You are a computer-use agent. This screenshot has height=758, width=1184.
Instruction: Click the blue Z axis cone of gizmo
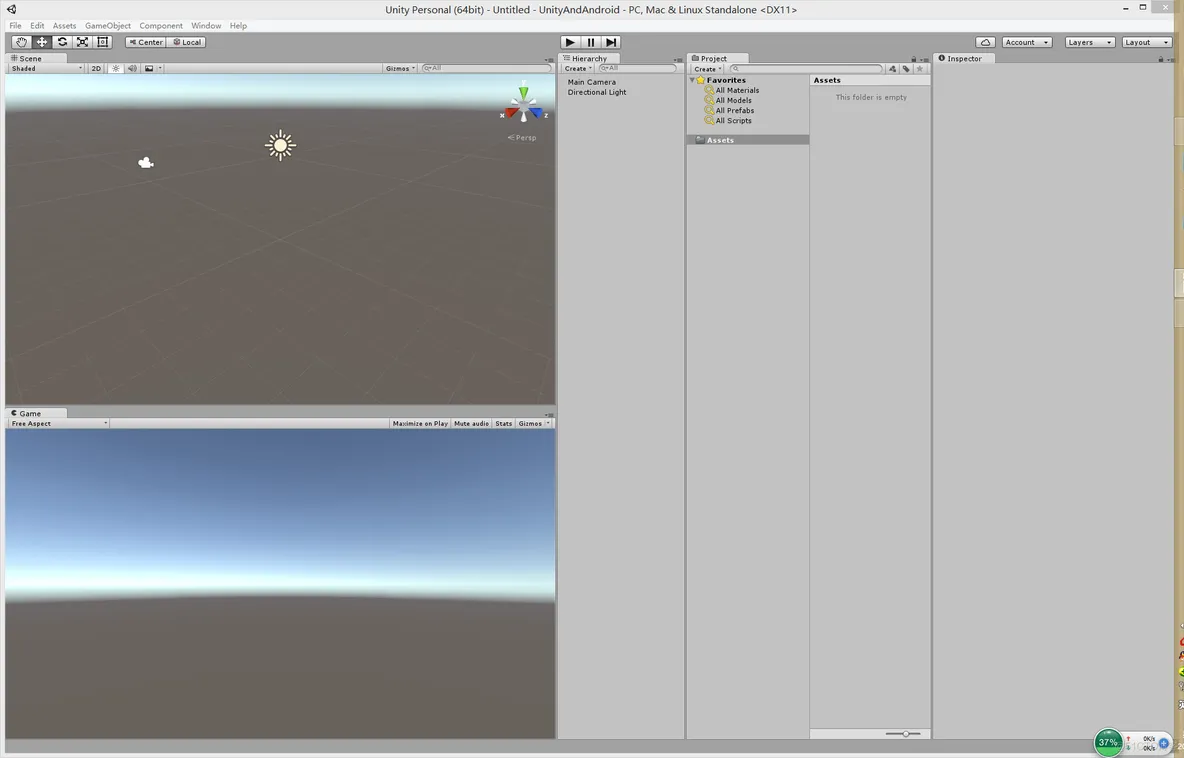tap(535, 112)
